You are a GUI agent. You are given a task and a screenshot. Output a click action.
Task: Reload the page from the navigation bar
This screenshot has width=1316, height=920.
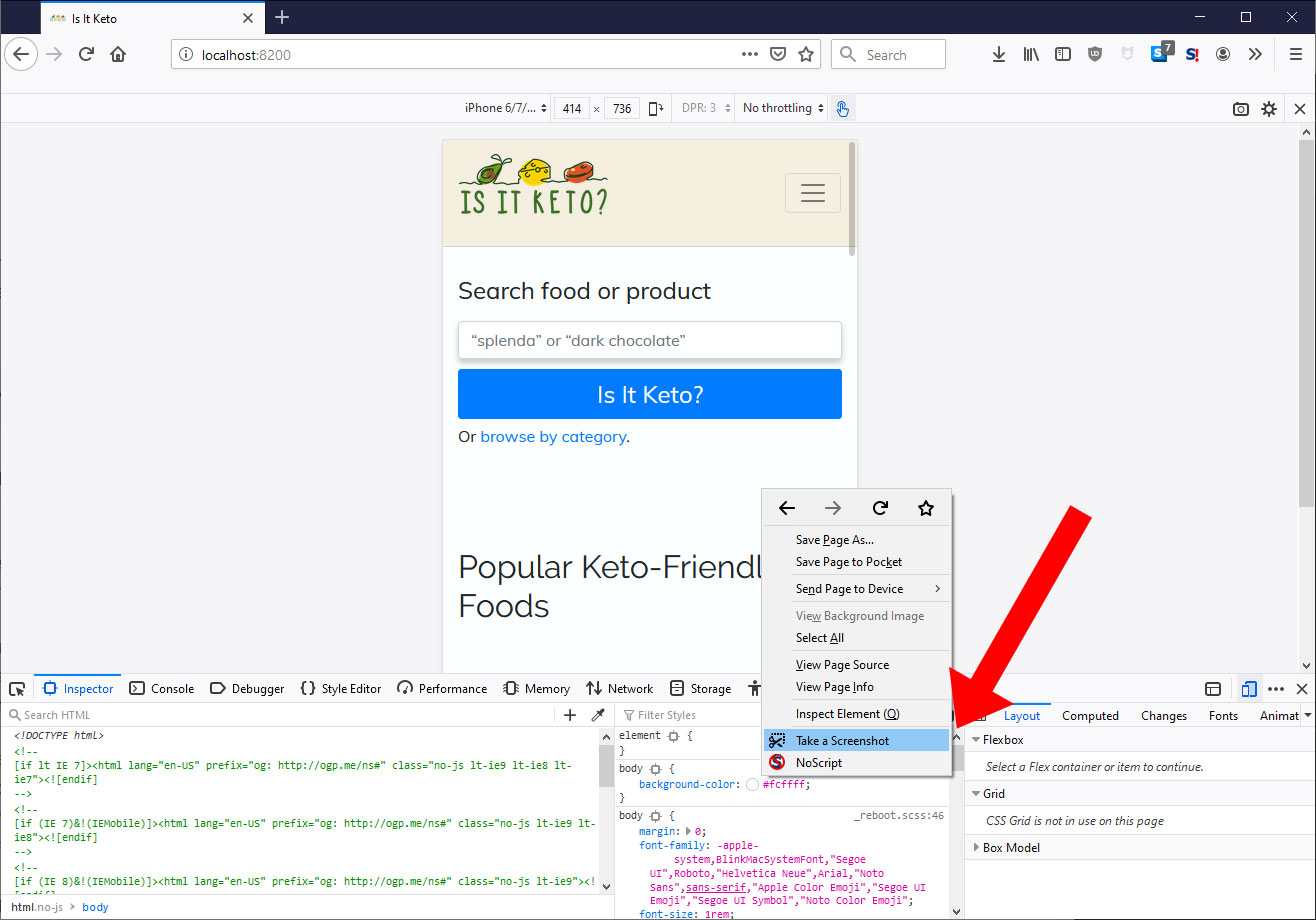click(87, 55)
